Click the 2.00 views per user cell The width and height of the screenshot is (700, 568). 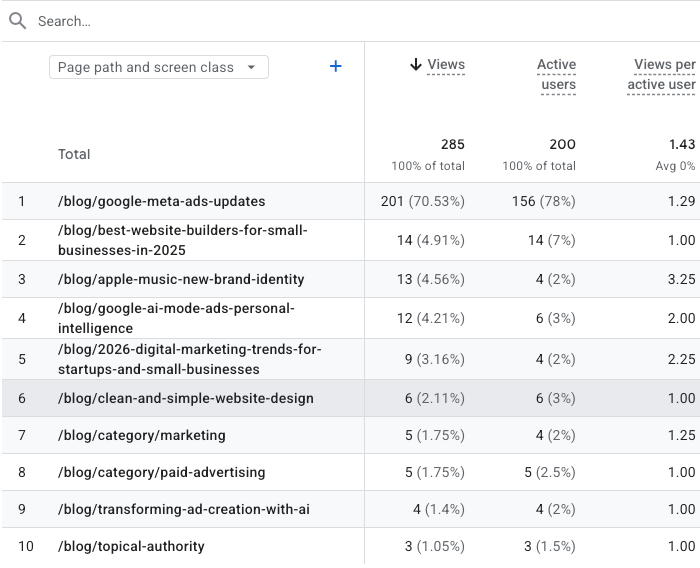click(x=682, y=318)
